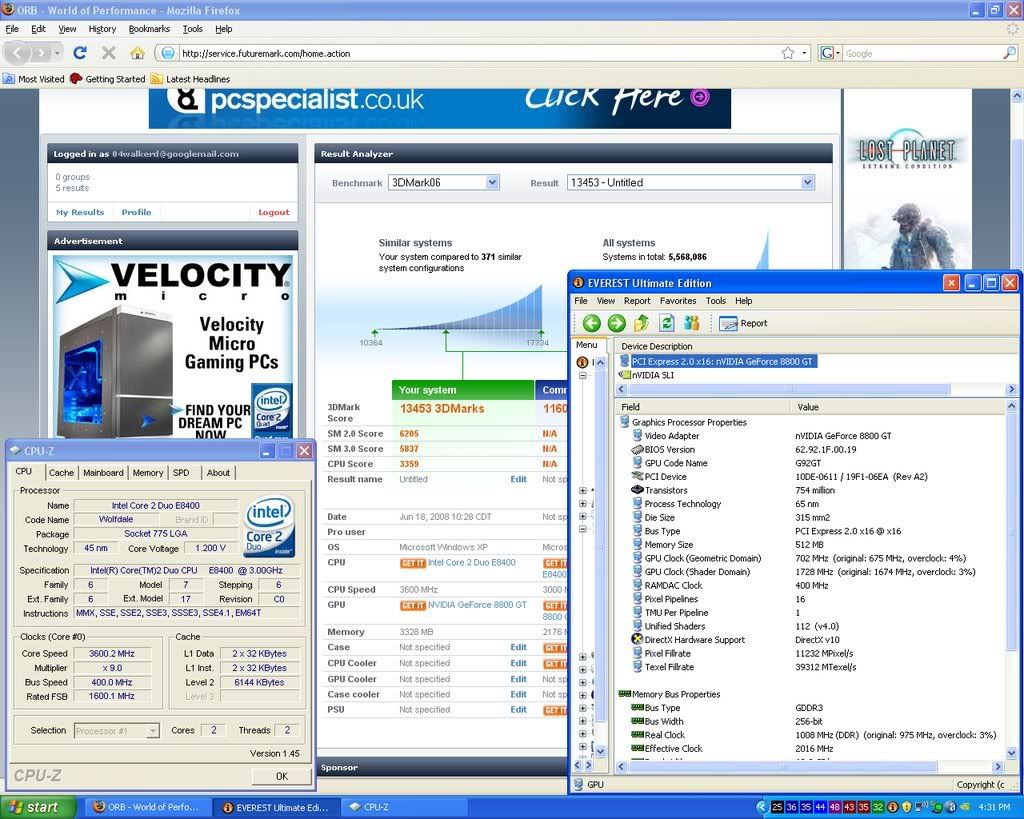This screenshot has height=819, width=1024.
Task: Click Edit link in the PSU row
Action: click(519, 709)
